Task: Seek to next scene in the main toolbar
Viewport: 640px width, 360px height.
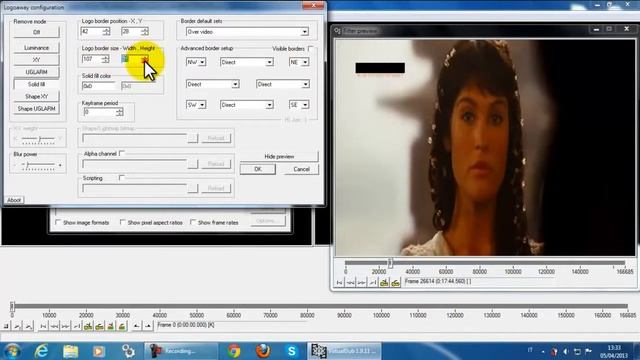Action: (x=122, y=326)
